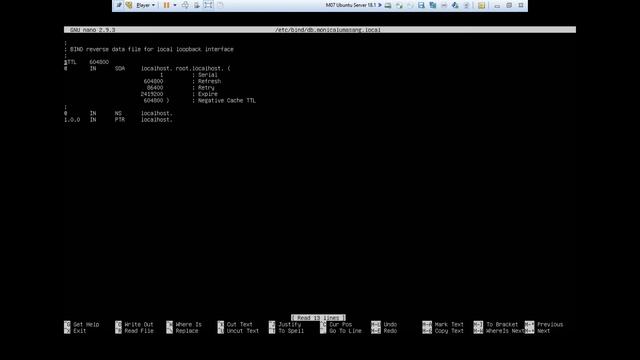640x360 pixels.
Task: Click the SOA record type text
Action: (x=120, y=69)
